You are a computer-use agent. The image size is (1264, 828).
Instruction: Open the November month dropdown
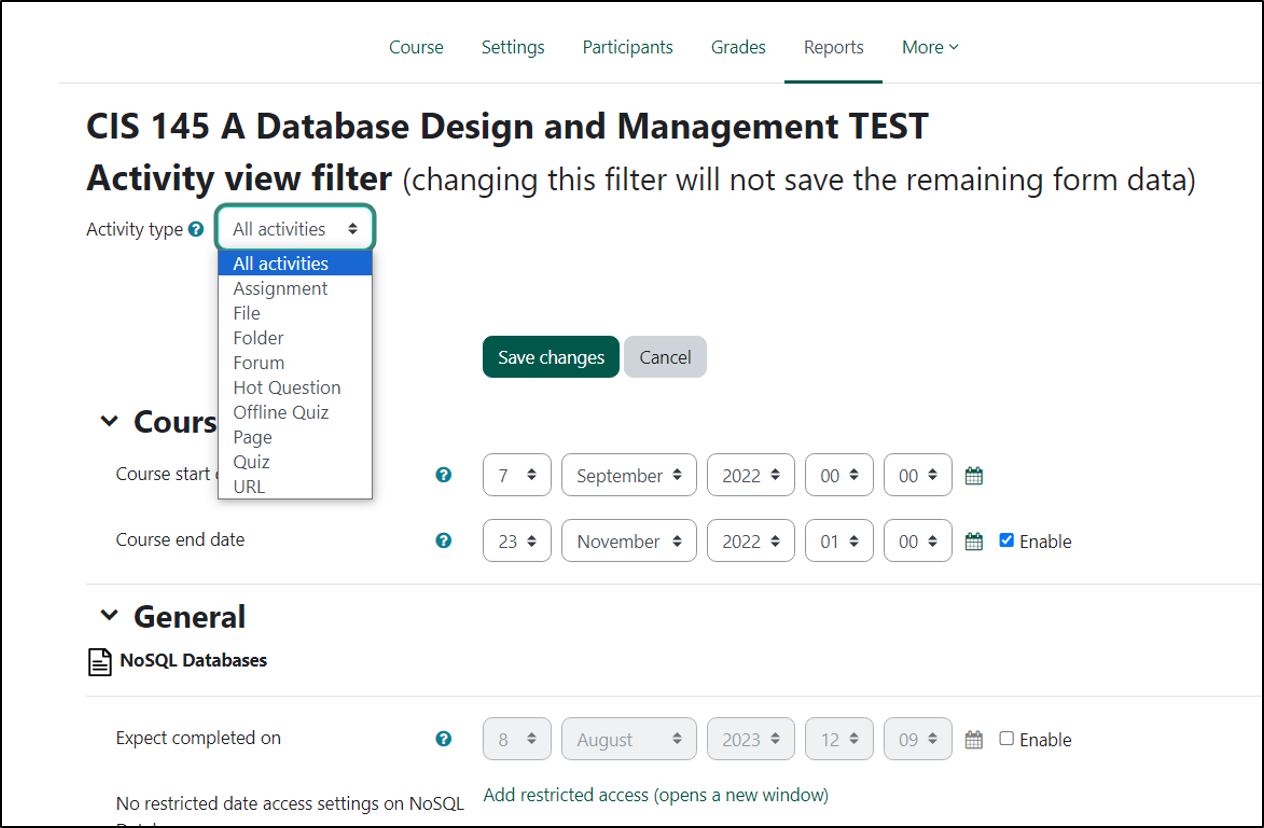pyautogui.click(x=629, y=542)
